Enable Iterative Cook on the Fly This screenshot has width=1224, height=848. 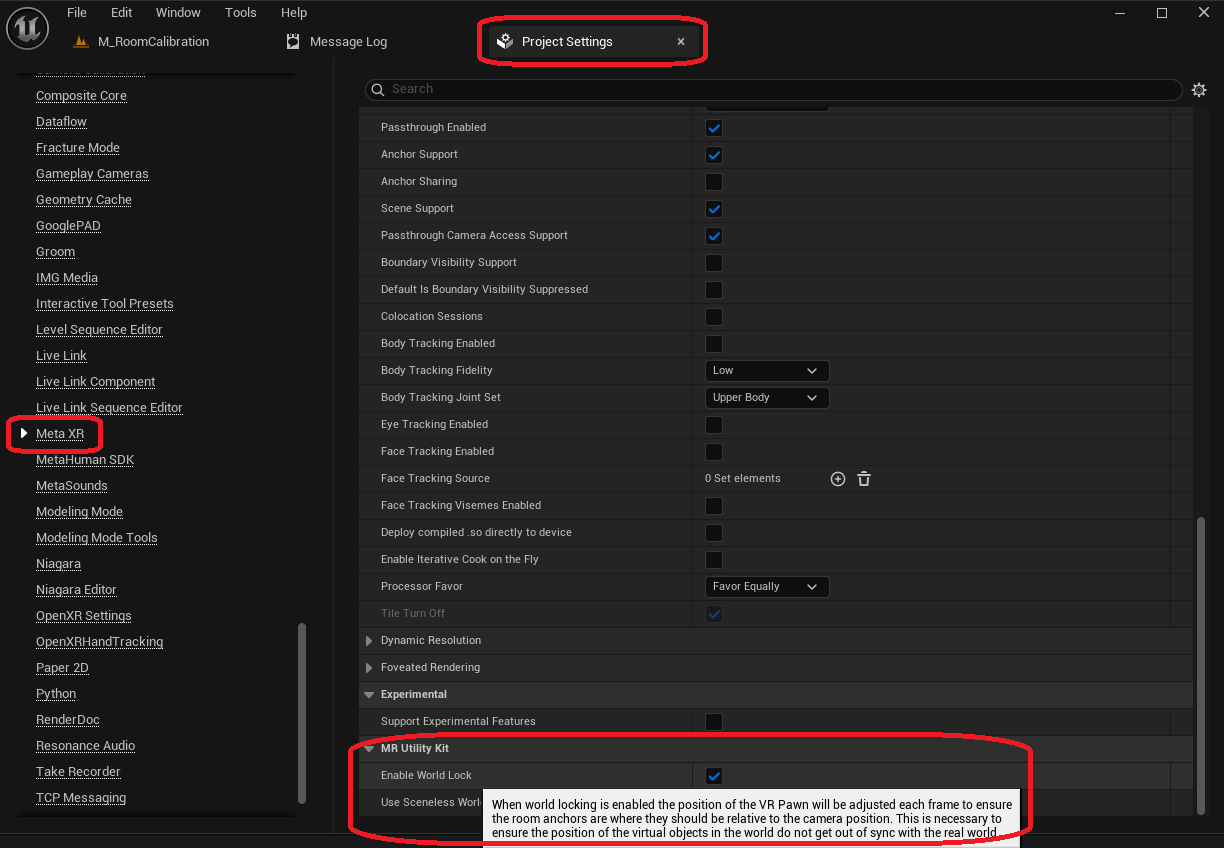click(x=714, y=560)
